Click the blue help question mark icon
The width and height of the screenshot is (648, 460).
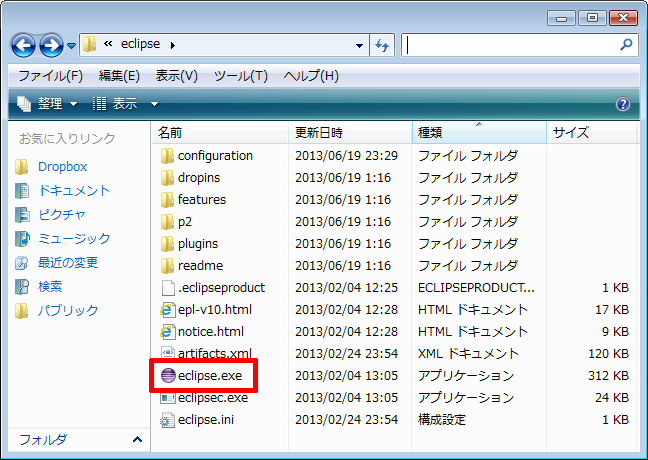(x=623, y=104)
